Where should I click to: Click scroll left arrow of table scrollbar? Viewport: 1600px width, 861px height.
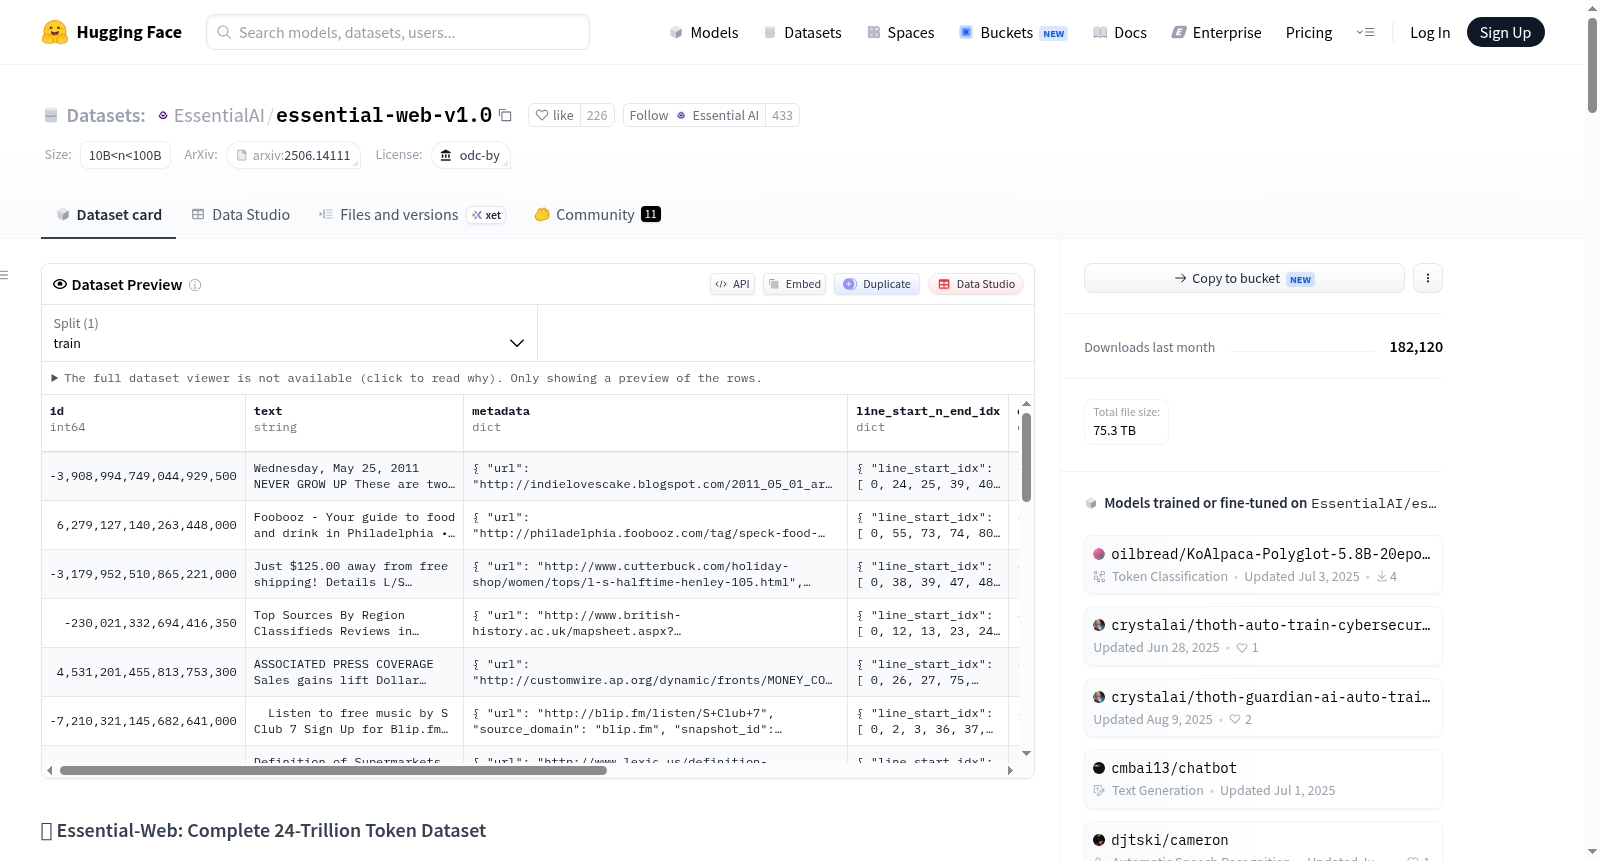pyautogui.click(x=50, y=770)
